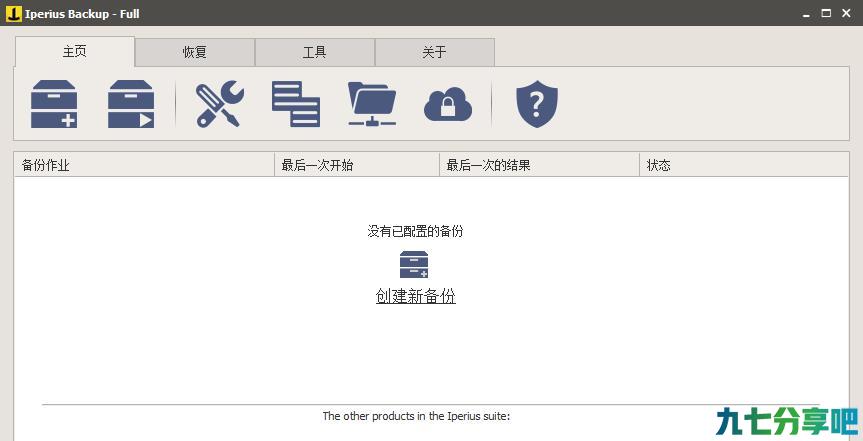Screen dimensions: 863x441
Task: Click the create new backup toolbar icon
Action: (54, 104)
